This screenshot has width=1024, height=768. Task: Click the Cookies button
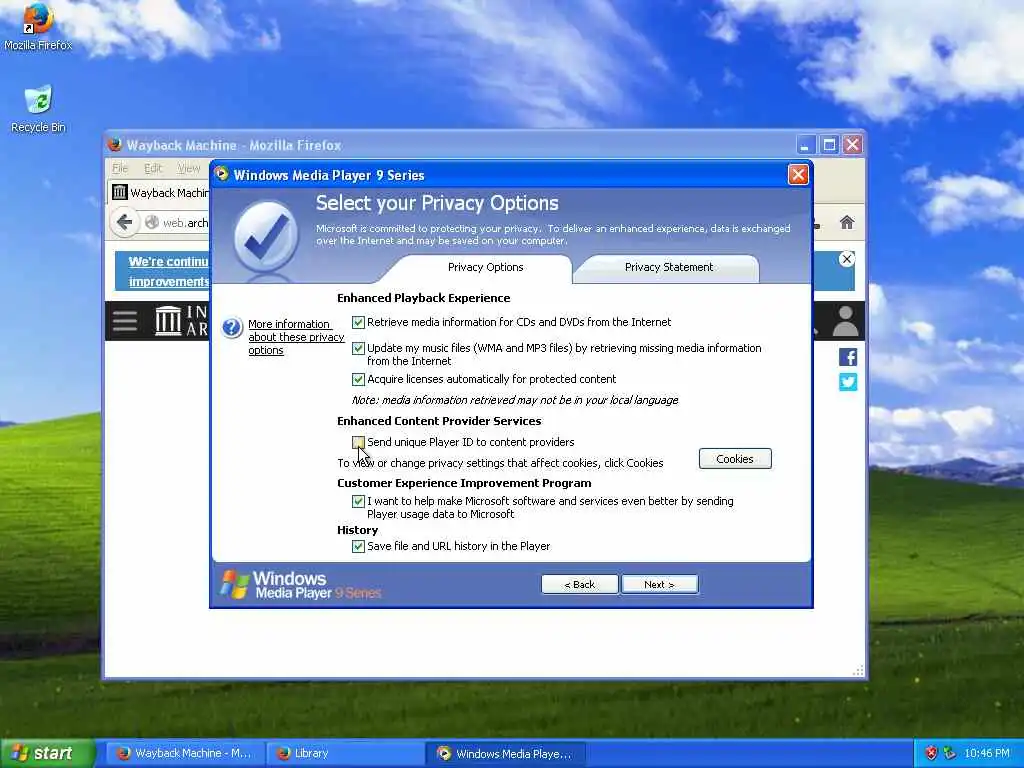coord(735,459)
